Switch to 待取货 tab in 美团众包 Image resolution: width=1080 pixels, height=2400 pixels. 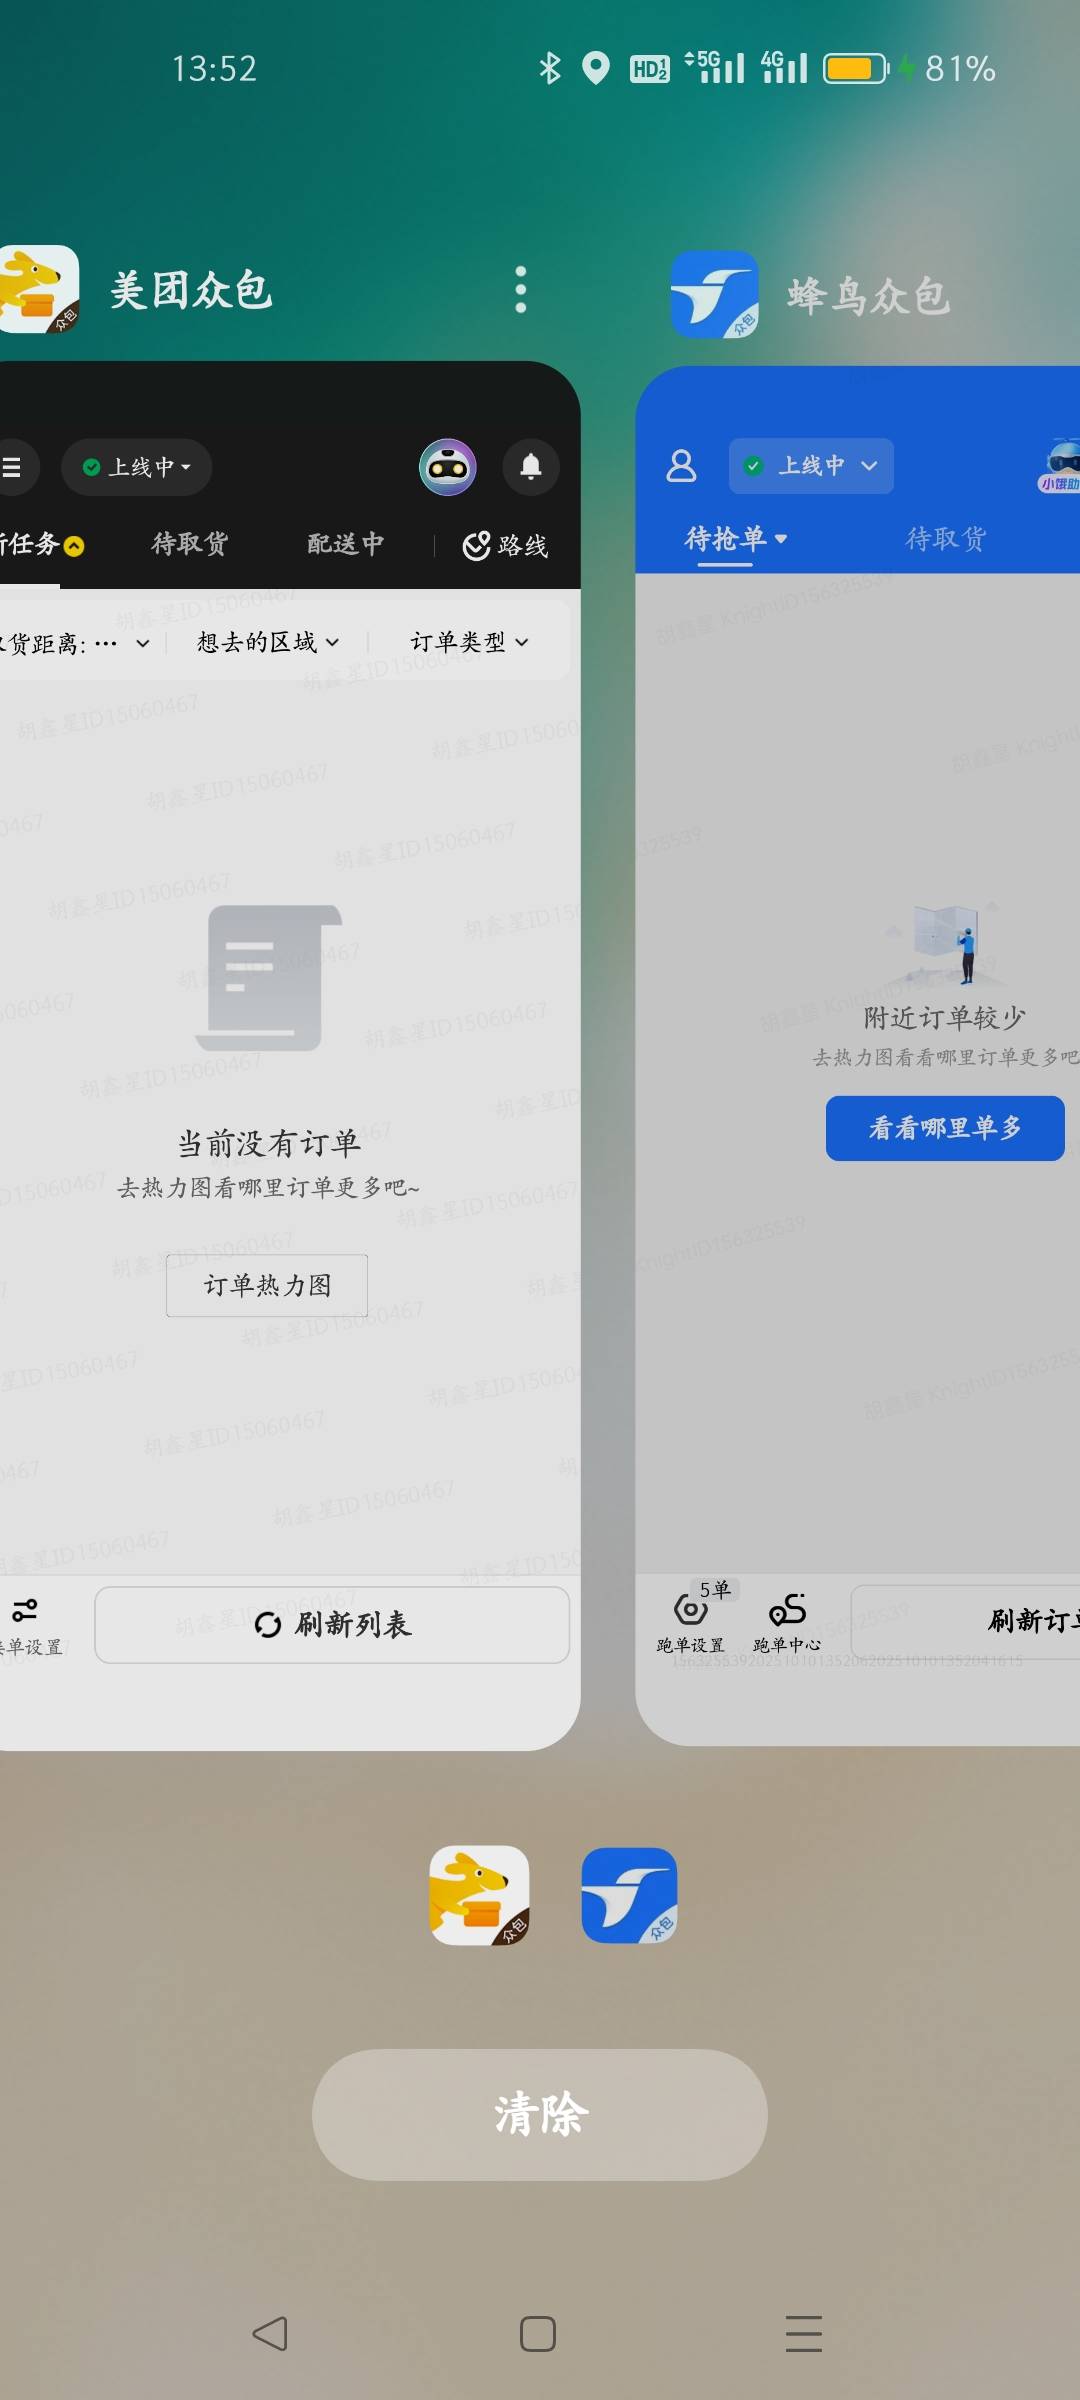(190, 544)
